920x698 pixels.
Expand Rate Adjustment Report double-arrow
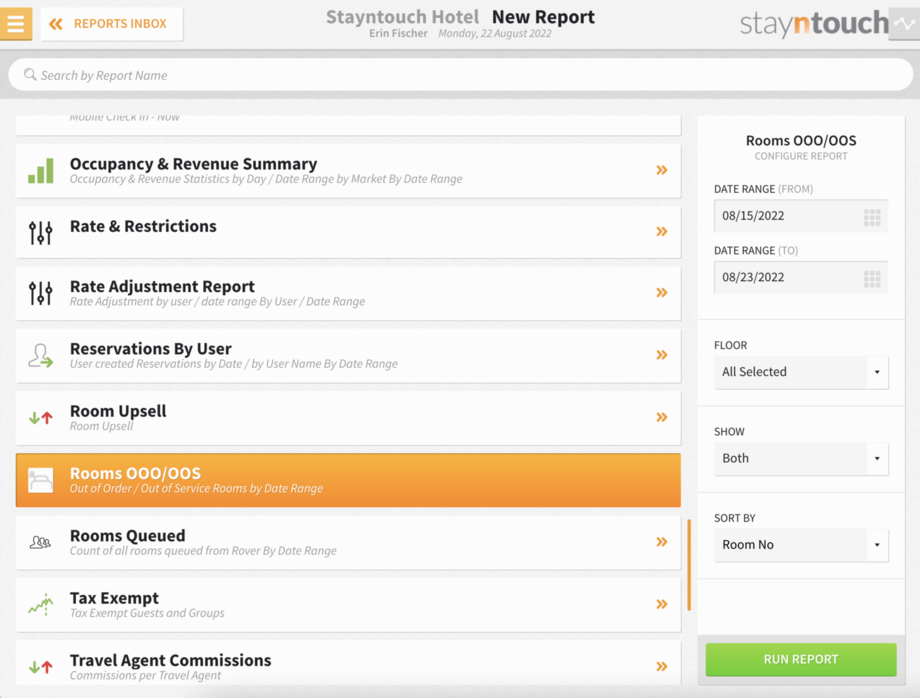tap(662, 293)
